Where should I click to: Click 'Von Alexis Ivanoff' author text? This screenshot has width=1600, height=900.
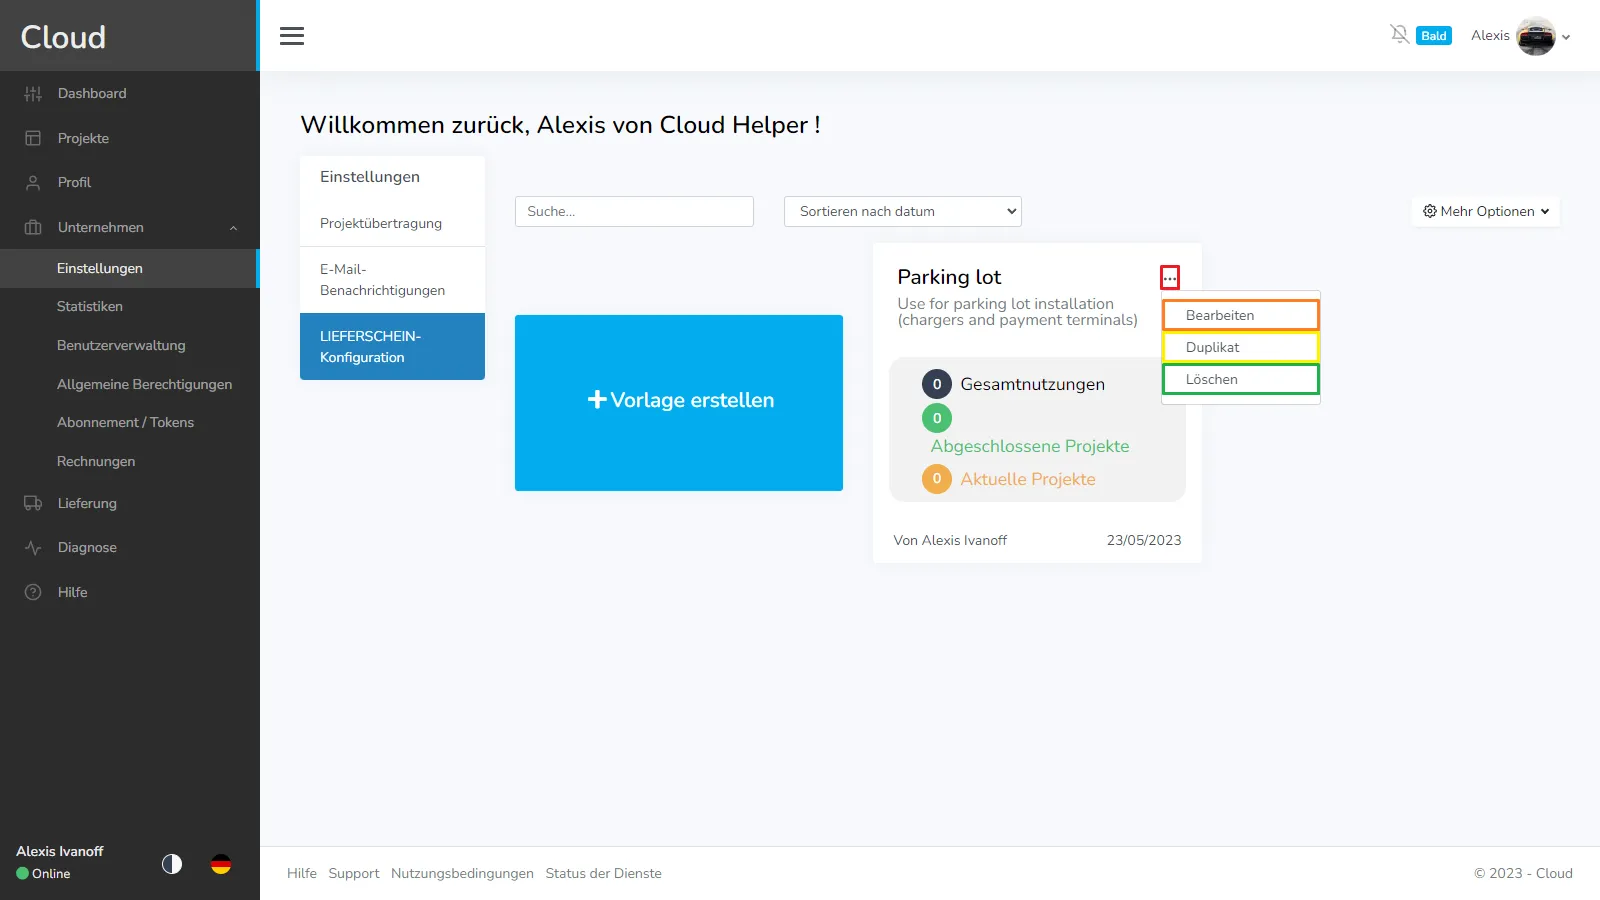950,540
